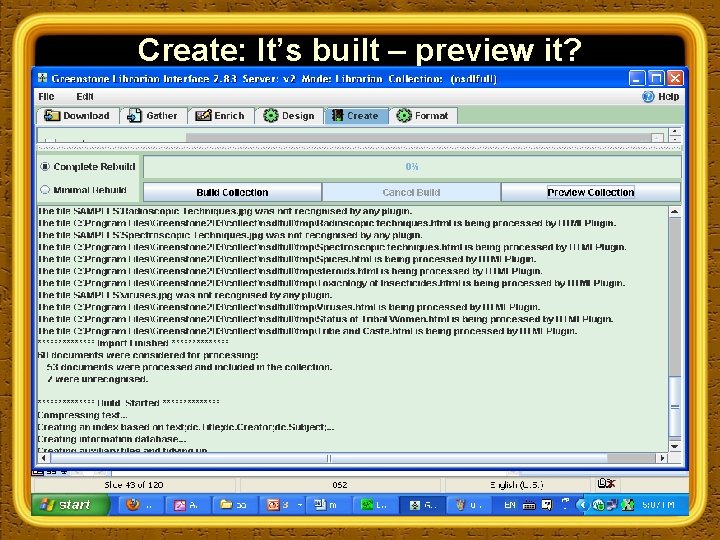Open the Edit menu
Screen dimensions: 720x540
pyautogui.click(x=85, y=97)
